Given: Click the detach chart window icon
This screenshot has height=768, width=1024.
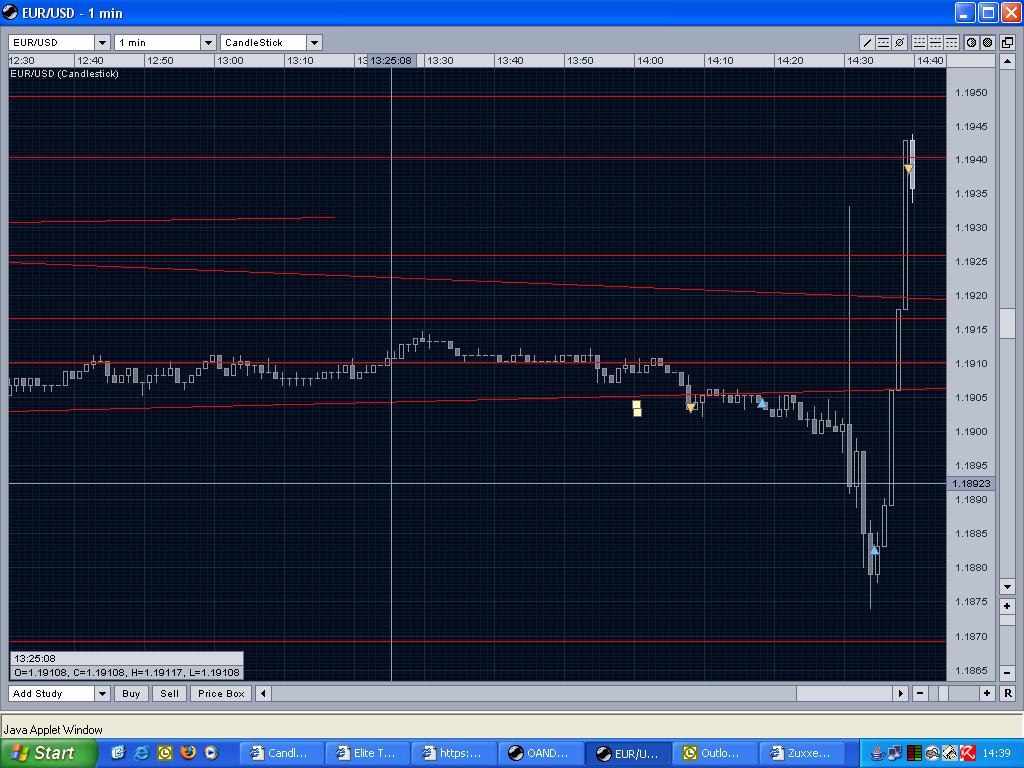Looking at the screenshot, I should (1007, 43).
